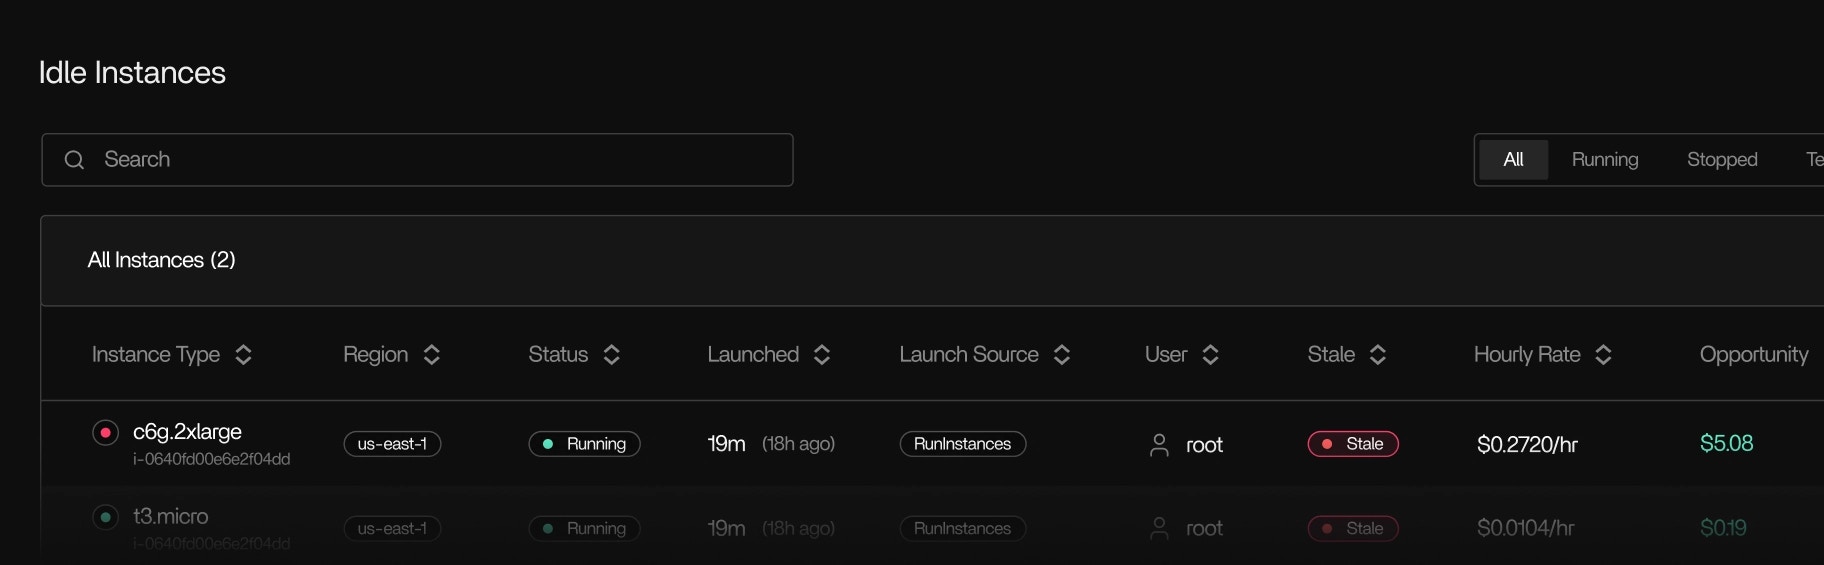Click user icon in t3.micro row
Viewport: 1824px width, 565px height.
click(x=1159, y=528)
